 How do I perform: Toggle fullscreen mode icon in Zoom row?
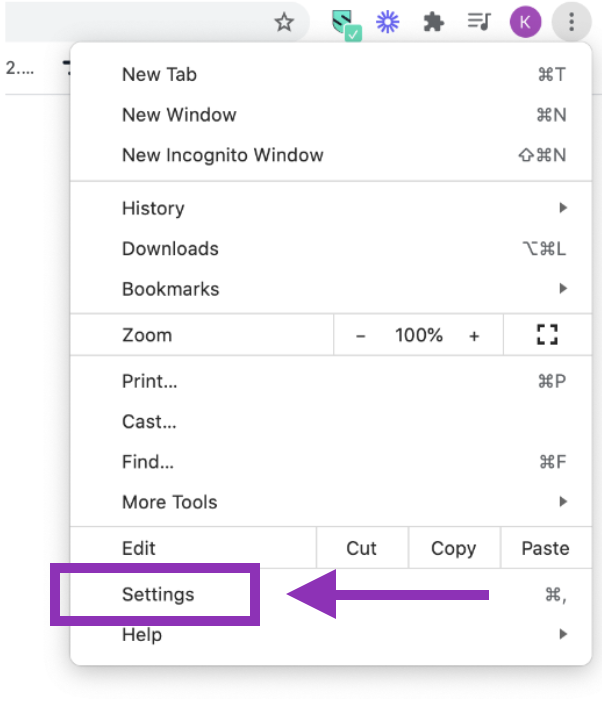click(x=547, y=336)
